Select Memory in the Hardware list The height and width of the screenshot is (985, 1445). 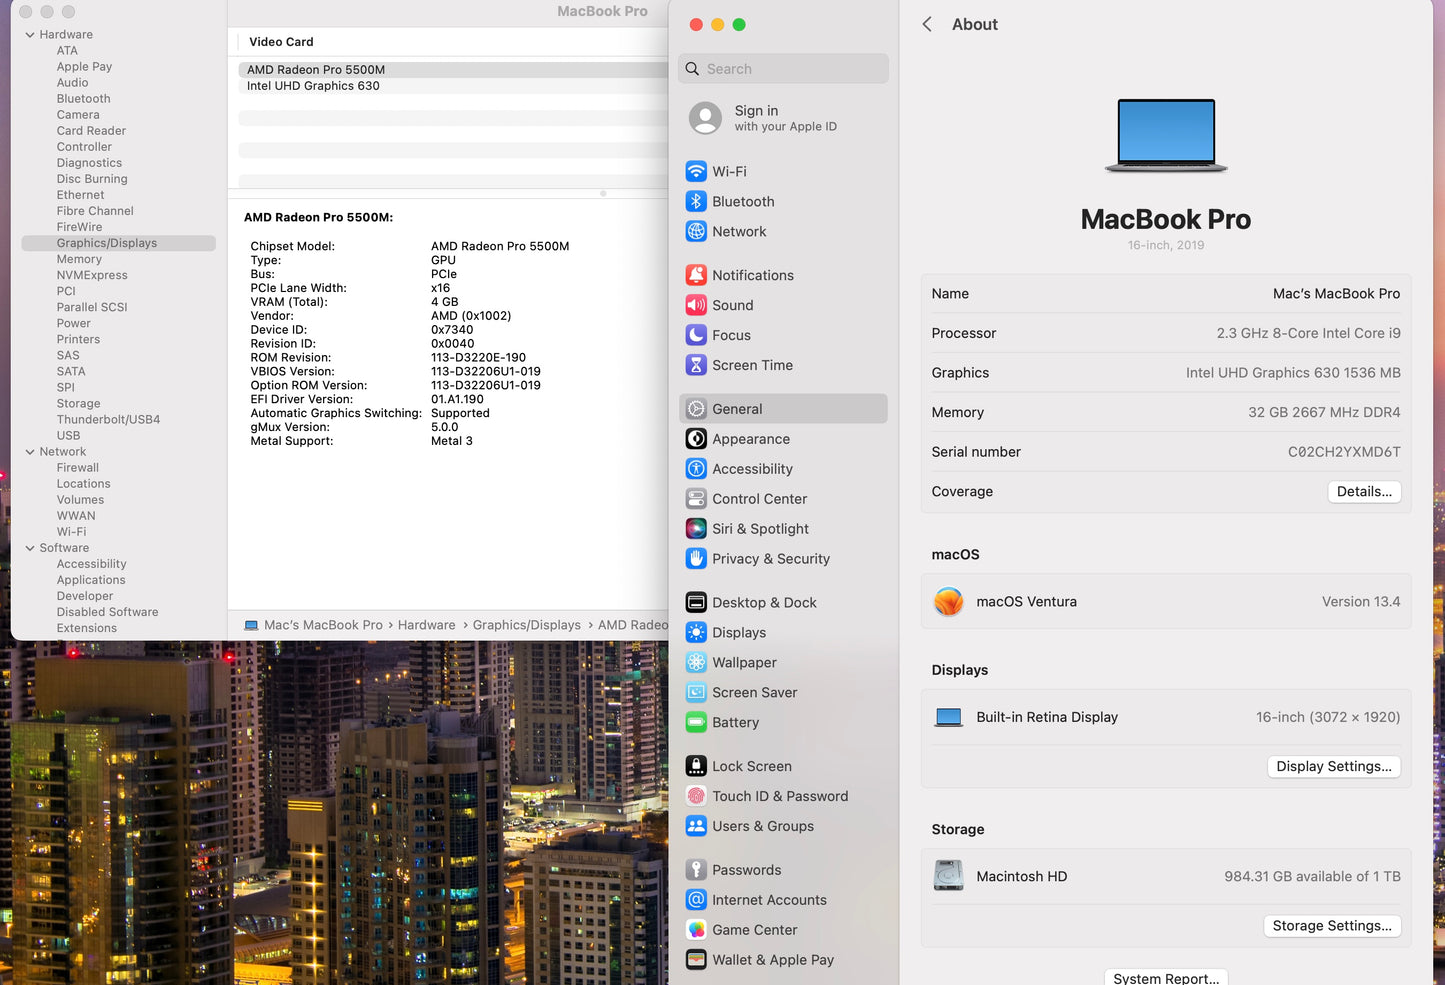pos(79,259)
